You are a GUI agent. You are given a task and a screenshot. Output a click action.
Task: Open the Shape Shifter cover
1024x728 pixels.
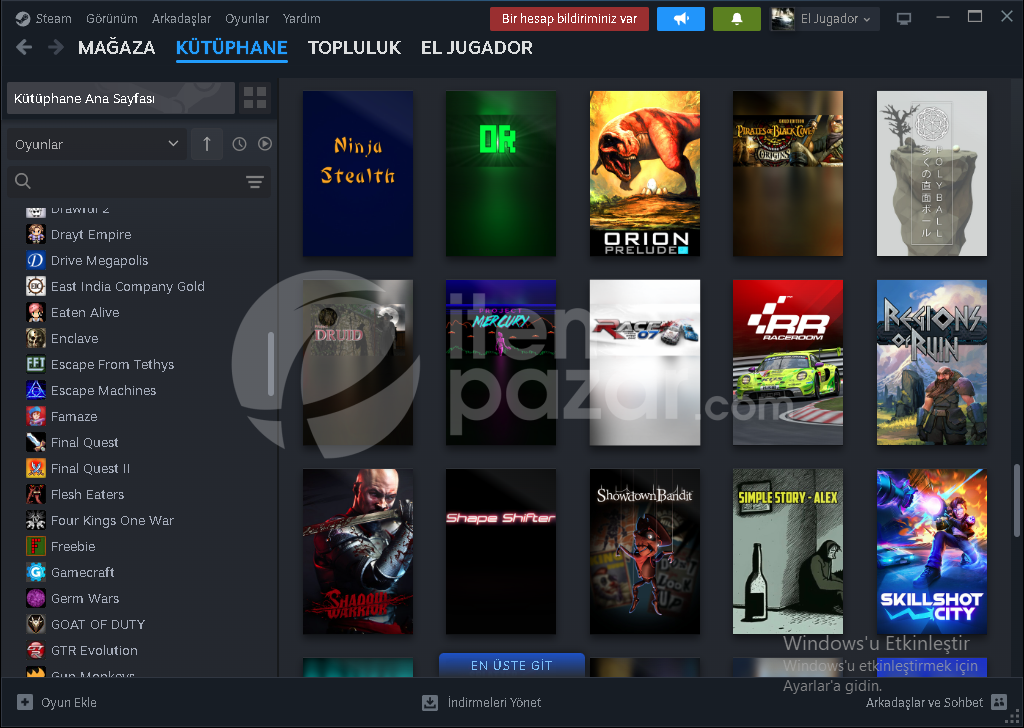coord(501,552)
